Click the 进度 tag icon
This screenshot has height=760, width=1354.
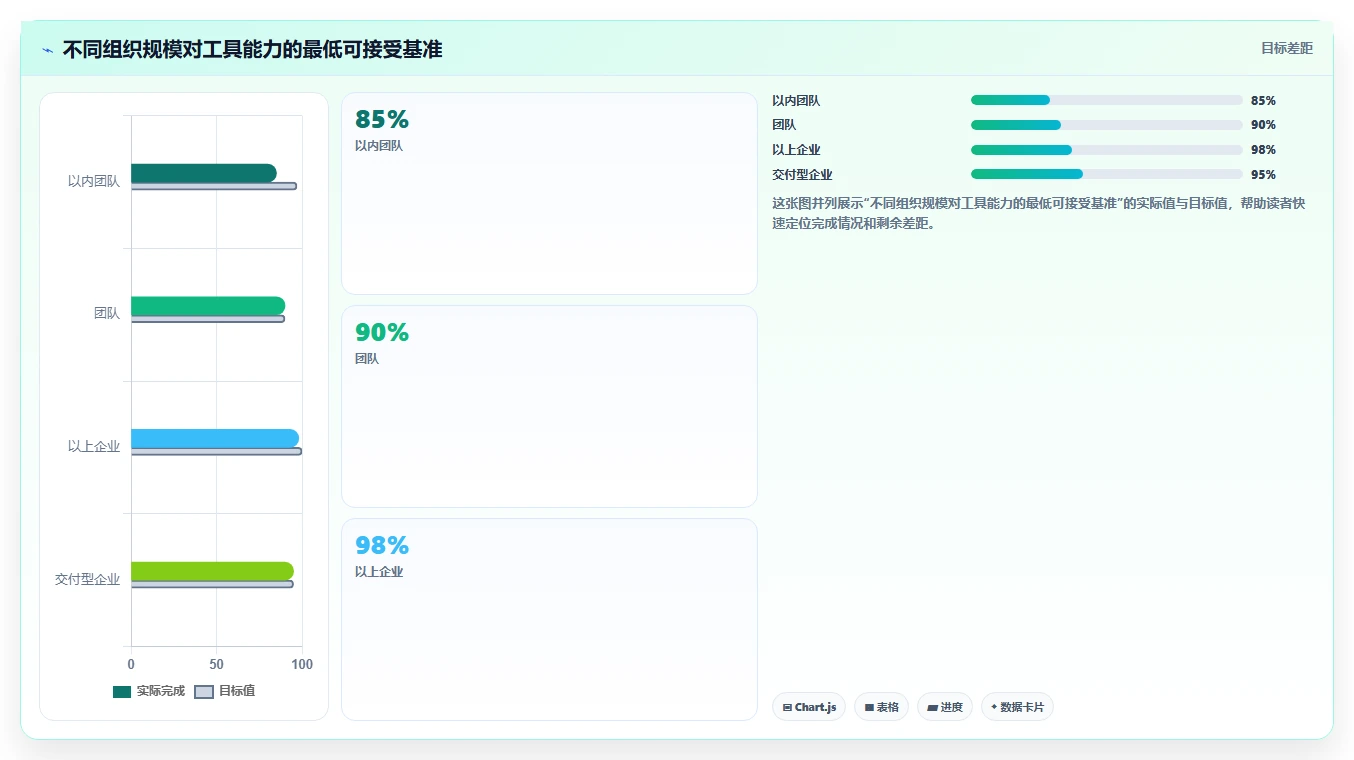[932, 708]
